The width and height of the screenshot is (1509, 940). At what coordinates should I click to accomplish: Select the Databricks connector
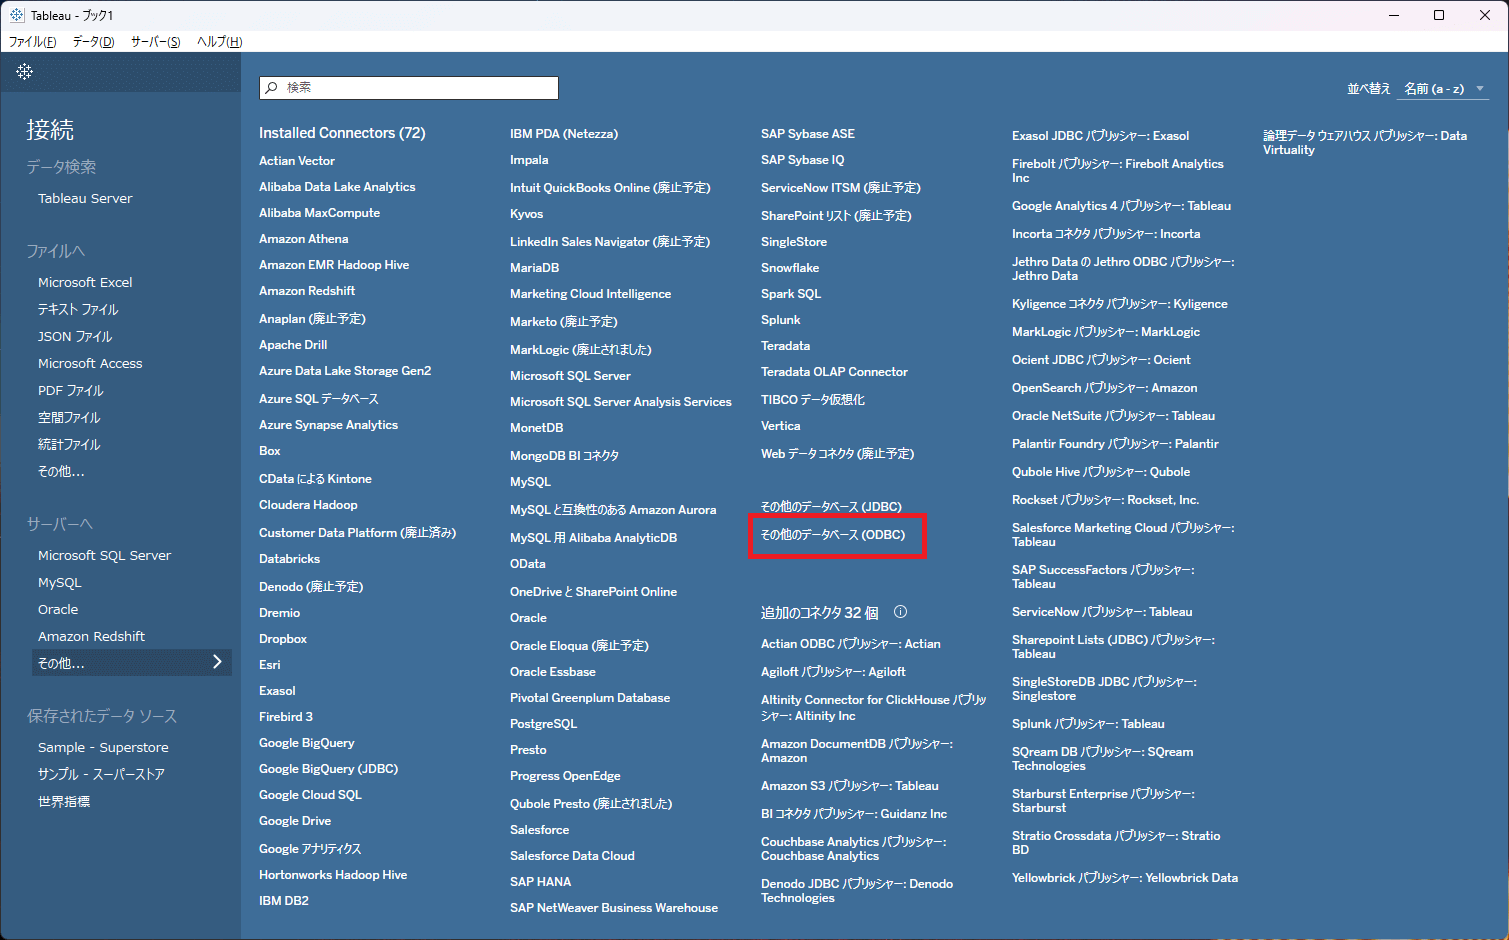click(x=290, y=559)
